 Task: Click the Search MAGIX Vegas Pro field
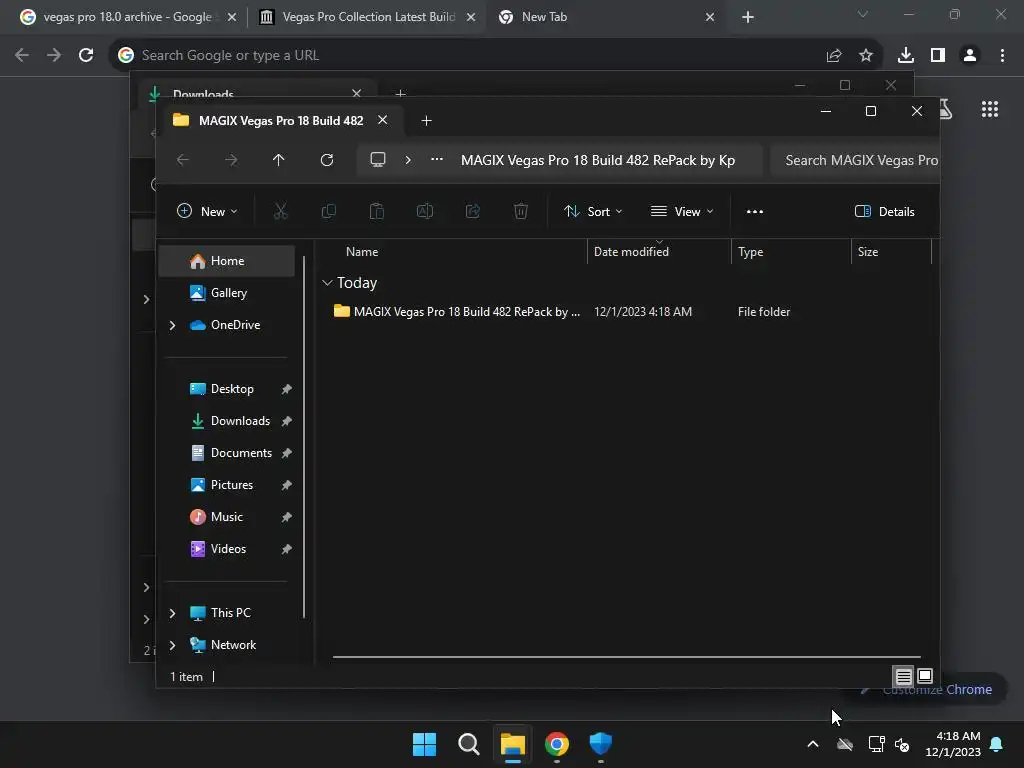[x=854, y=160]
